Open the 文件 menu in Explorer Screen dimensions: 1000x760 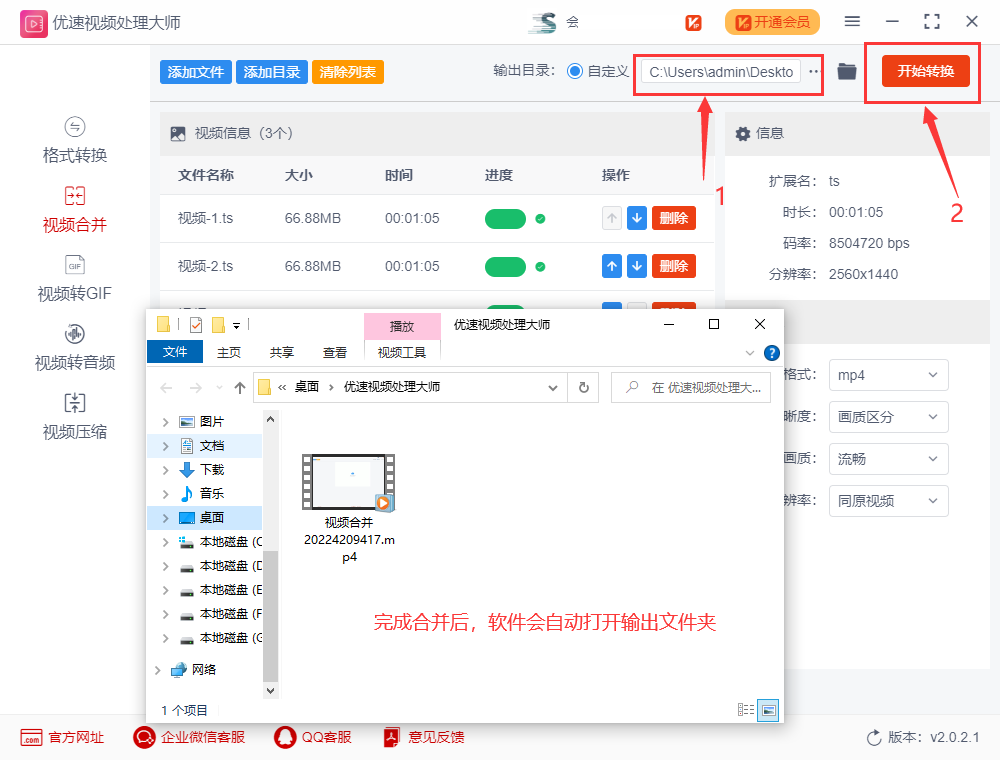point(175,351)
